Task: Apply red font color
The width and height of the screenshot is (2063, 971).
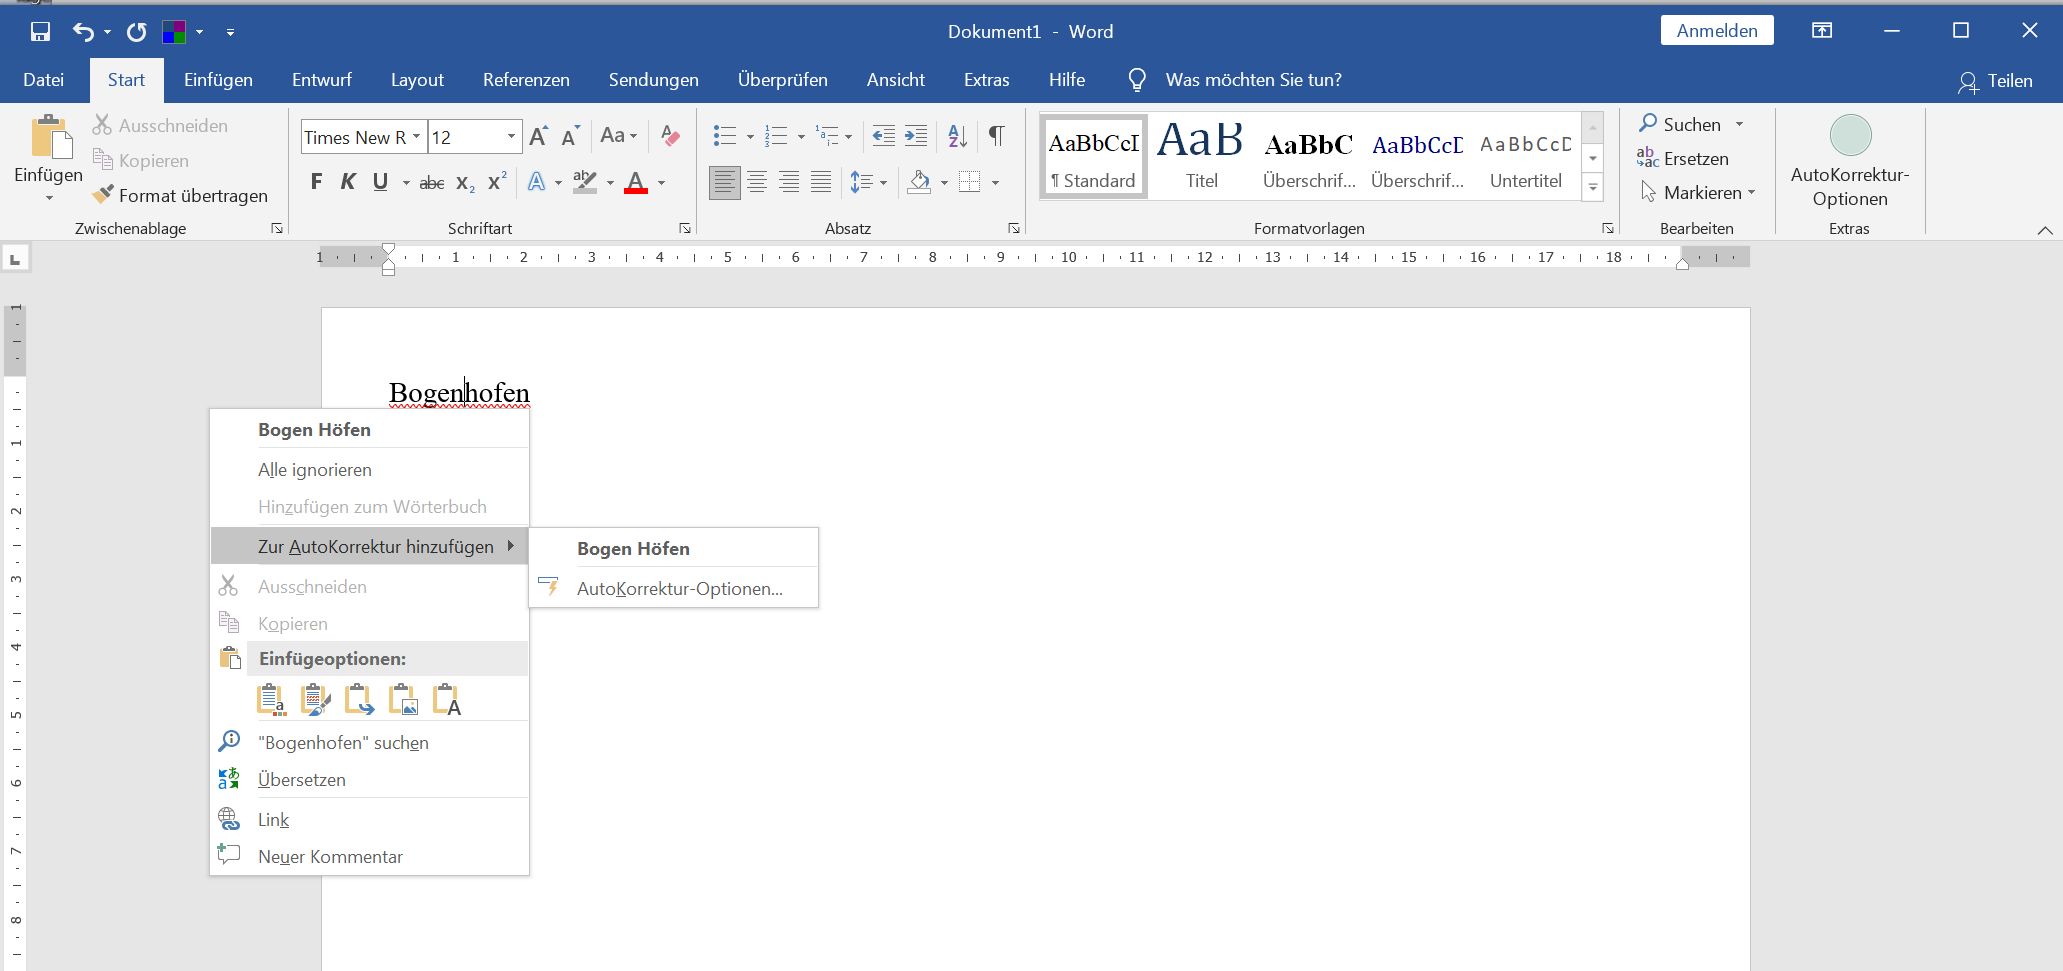Action: pyautogui.click(x=636, y=182)
